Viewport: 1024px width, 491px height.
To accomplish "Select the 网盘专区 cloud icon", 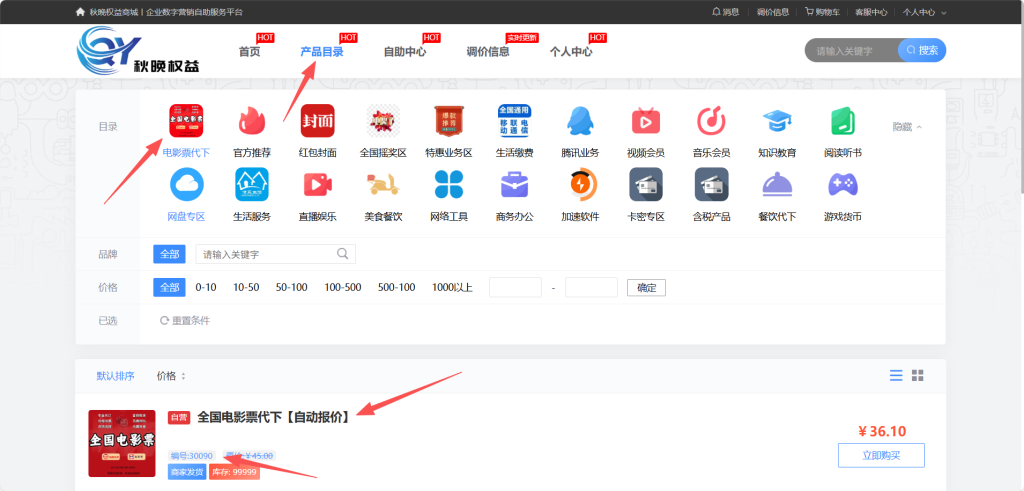I will [x=186, y=185].
